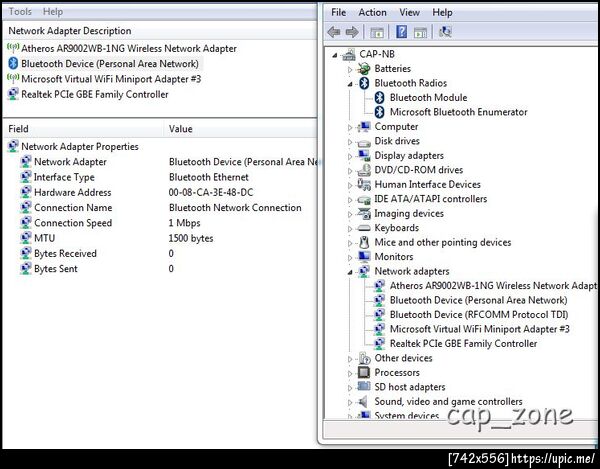Collapse the Network adapters node
Image resolution: width=600 pixels, height=469 pixels.
tap(350, 272)
